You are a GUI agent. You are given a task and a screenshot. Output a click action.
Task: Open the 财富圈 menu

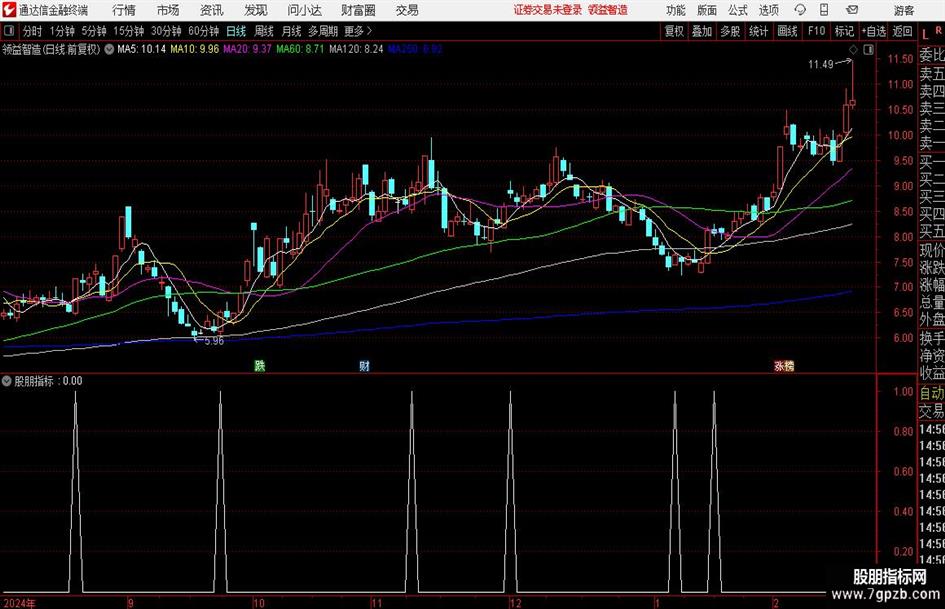click(x=358, y=10)
